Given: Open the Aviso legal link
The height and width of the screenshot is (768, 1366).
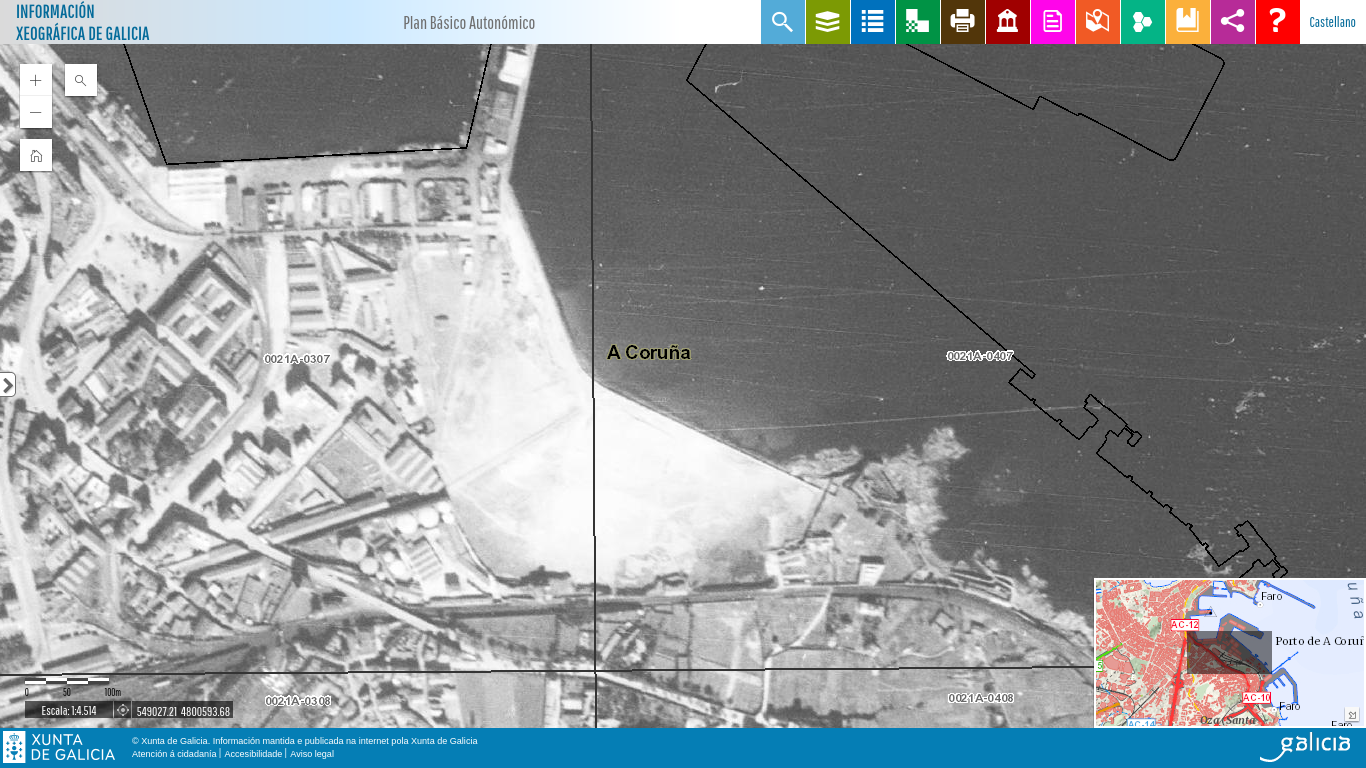Looking at the screenshot, I should tap(312, 754).
